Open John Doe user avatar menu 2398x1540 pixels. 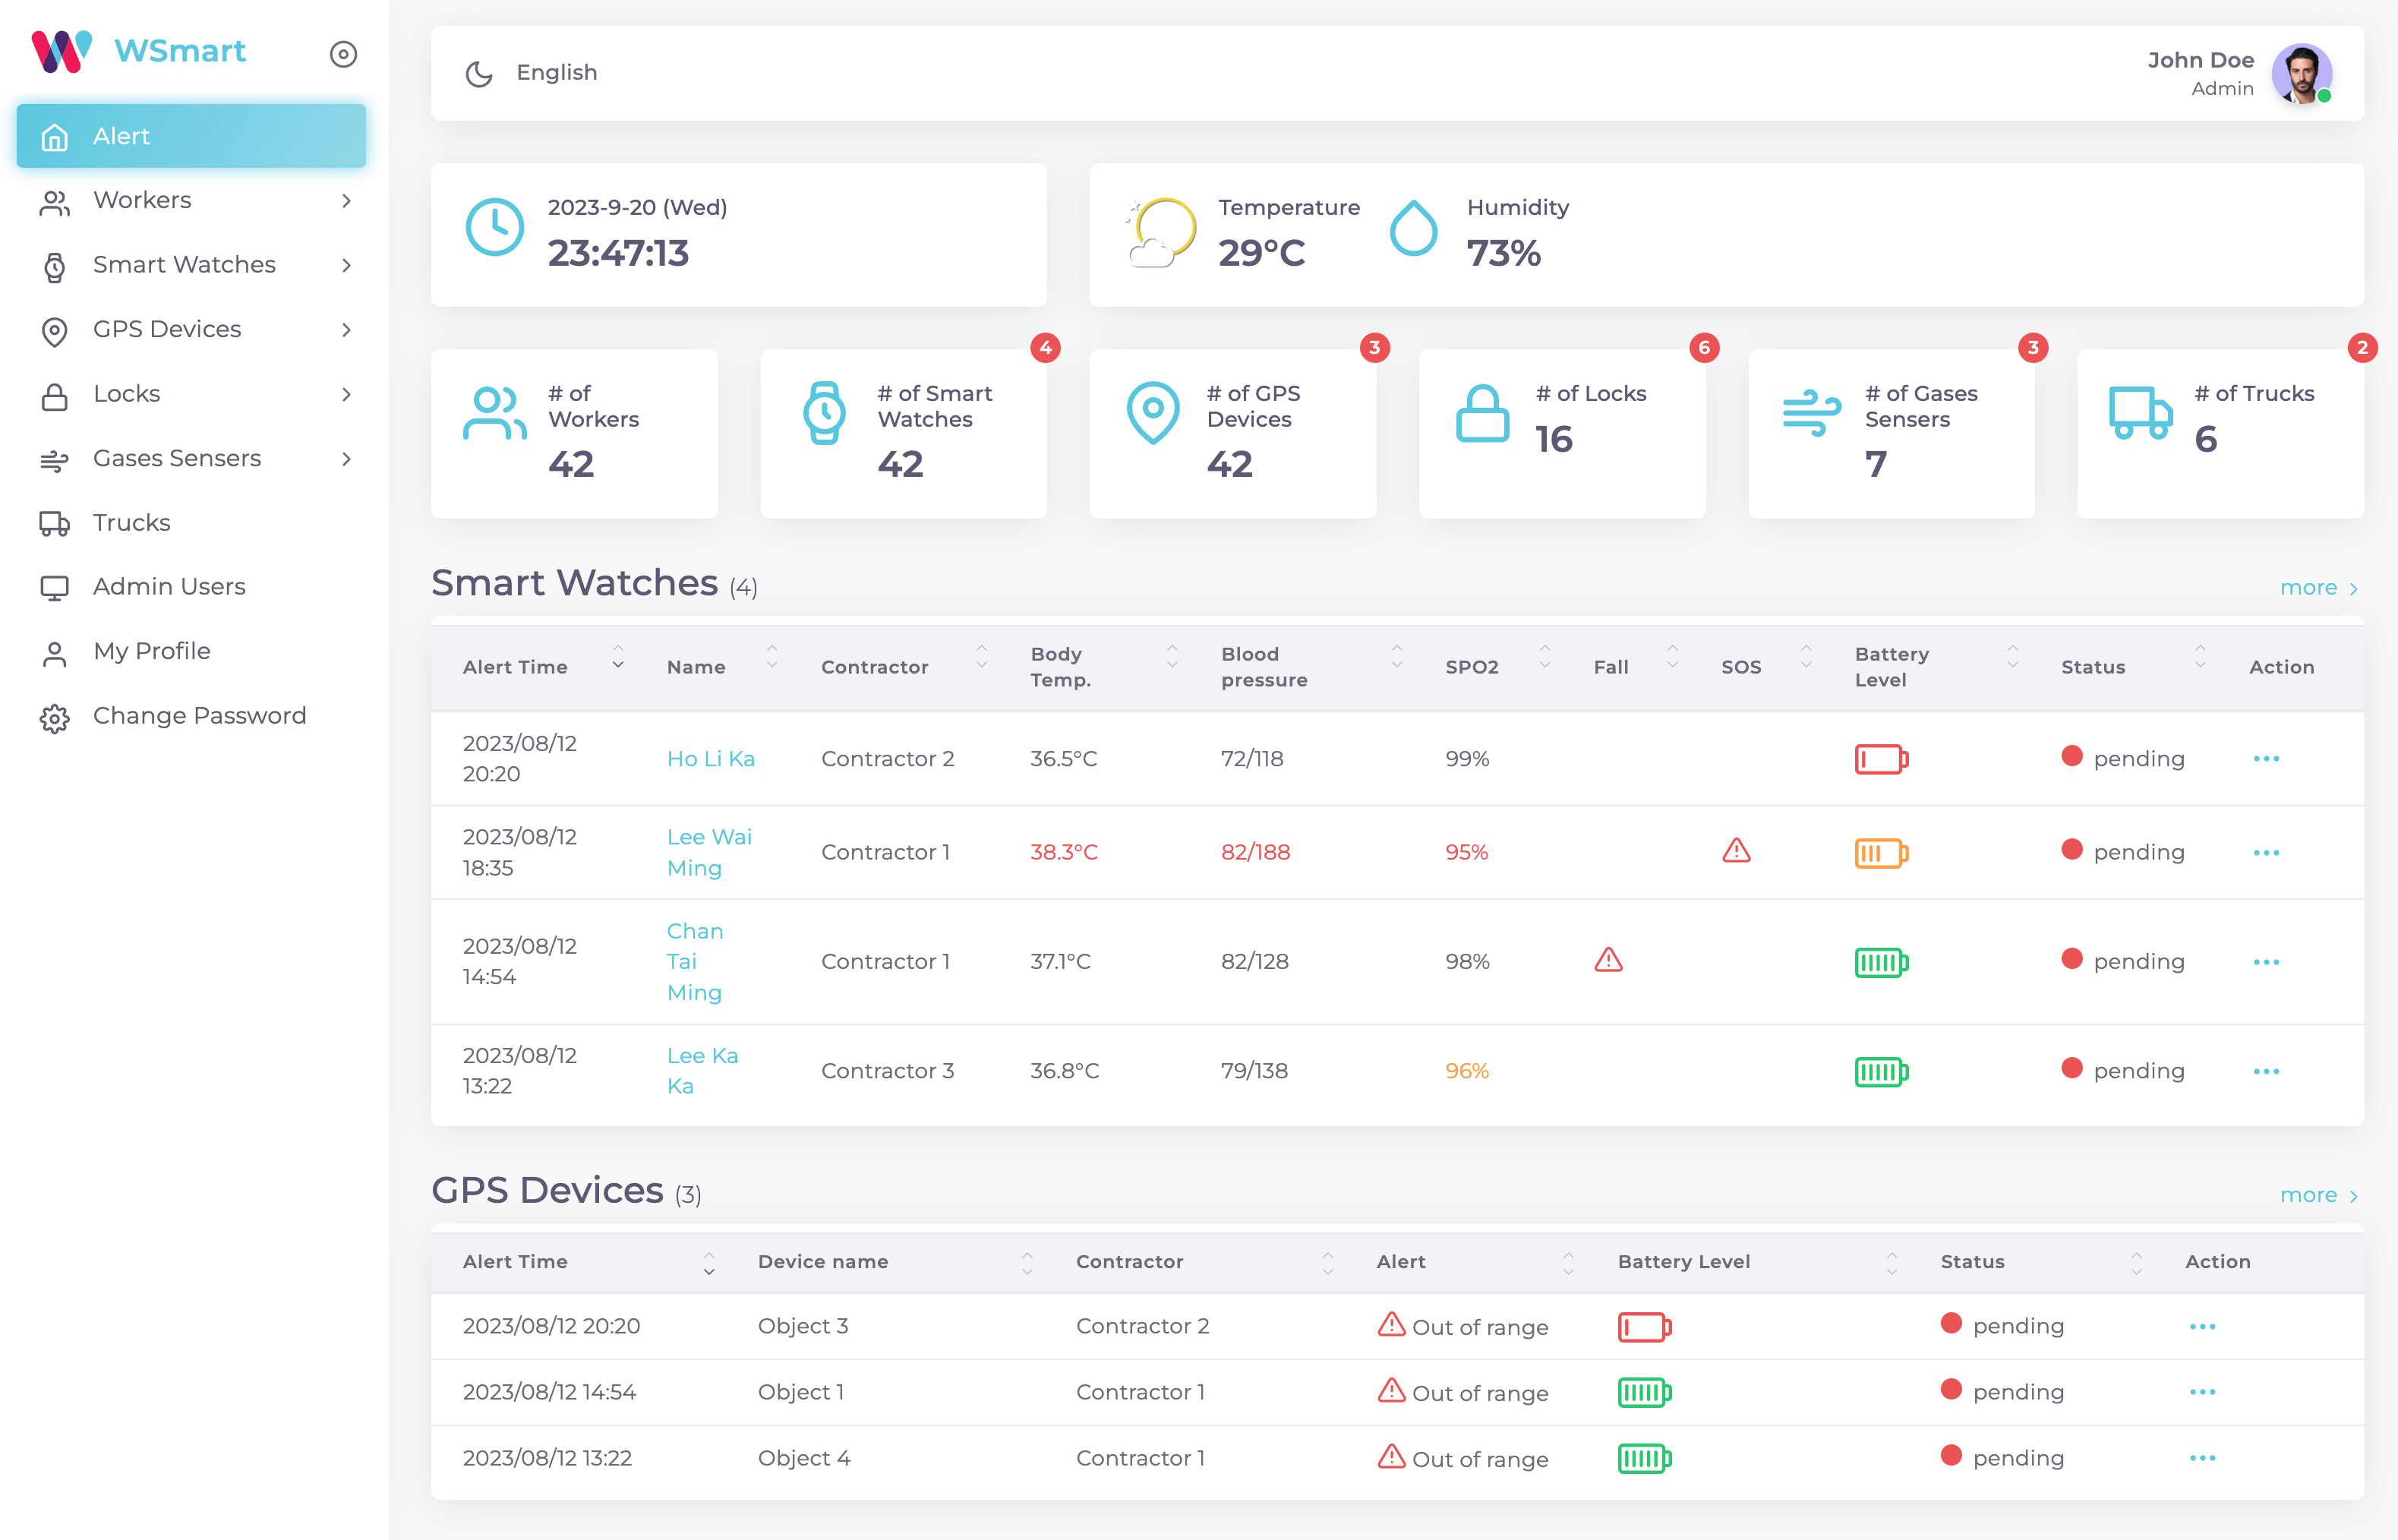(2302, 74)
